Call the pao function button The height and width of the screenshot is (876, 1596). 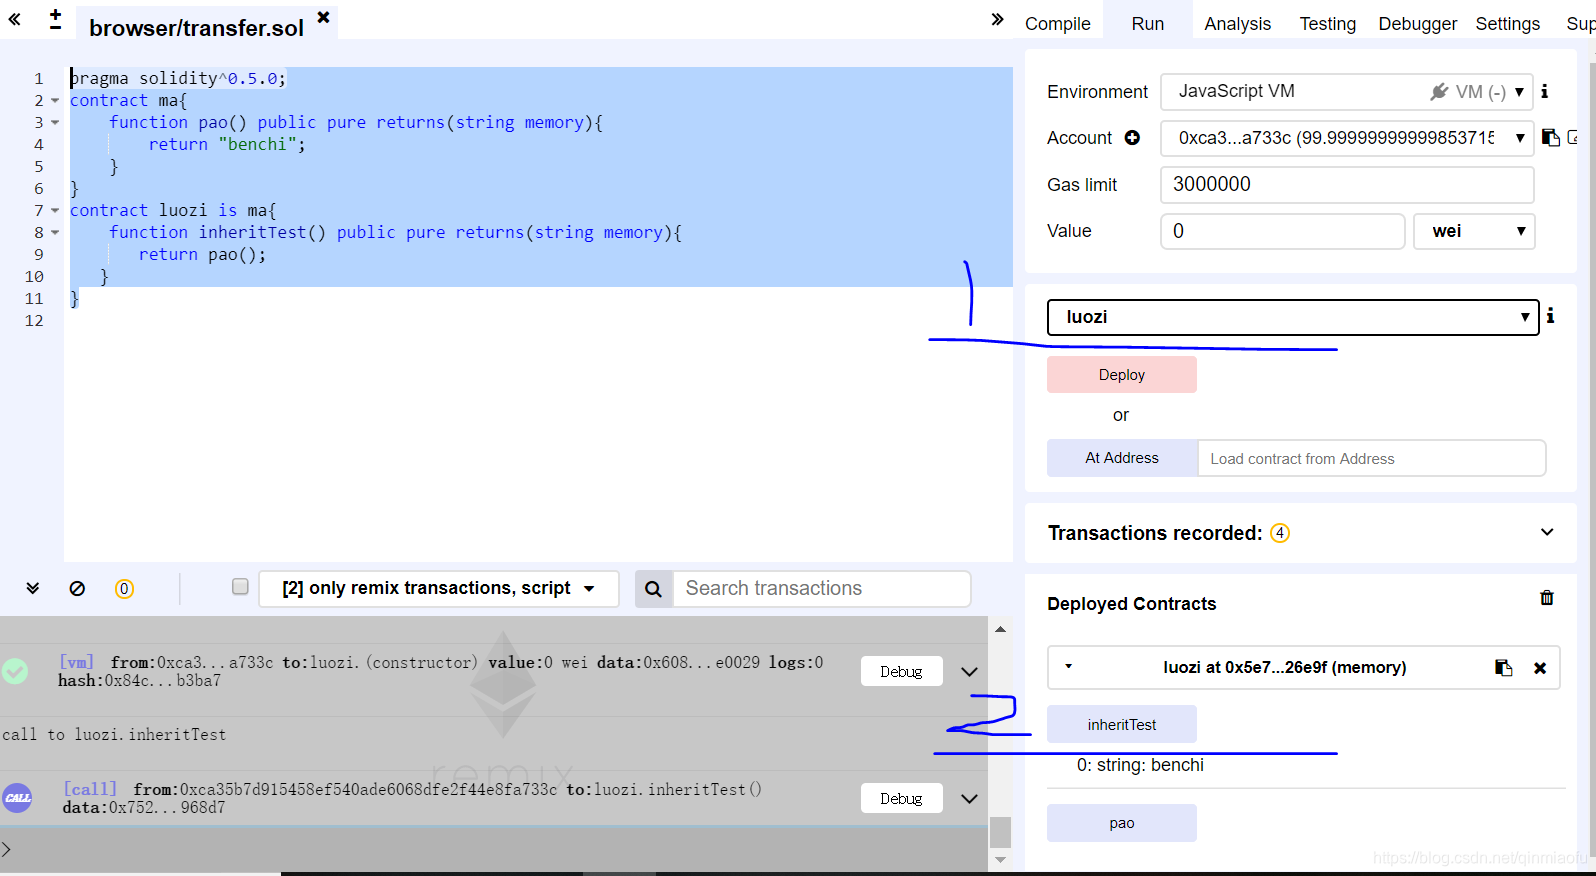(1122, 823)
